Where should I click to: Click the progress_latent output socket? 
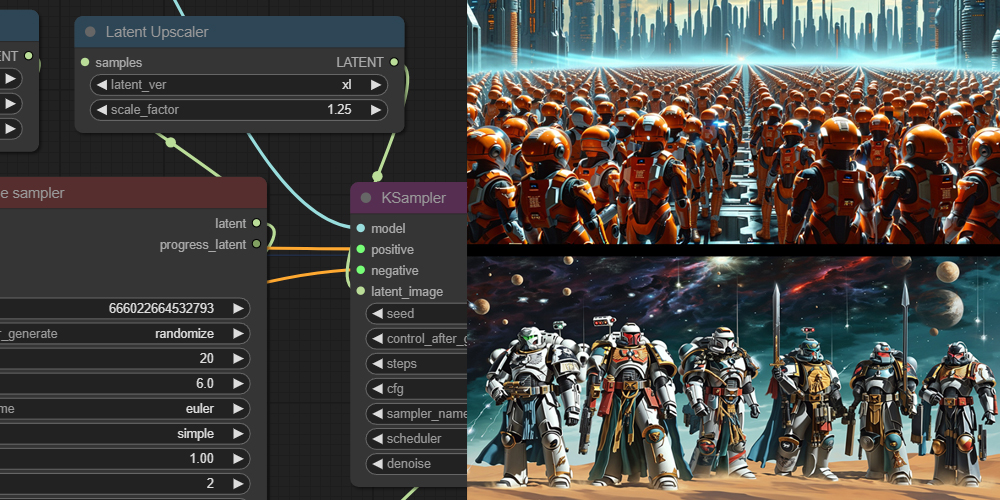point(256,244)
